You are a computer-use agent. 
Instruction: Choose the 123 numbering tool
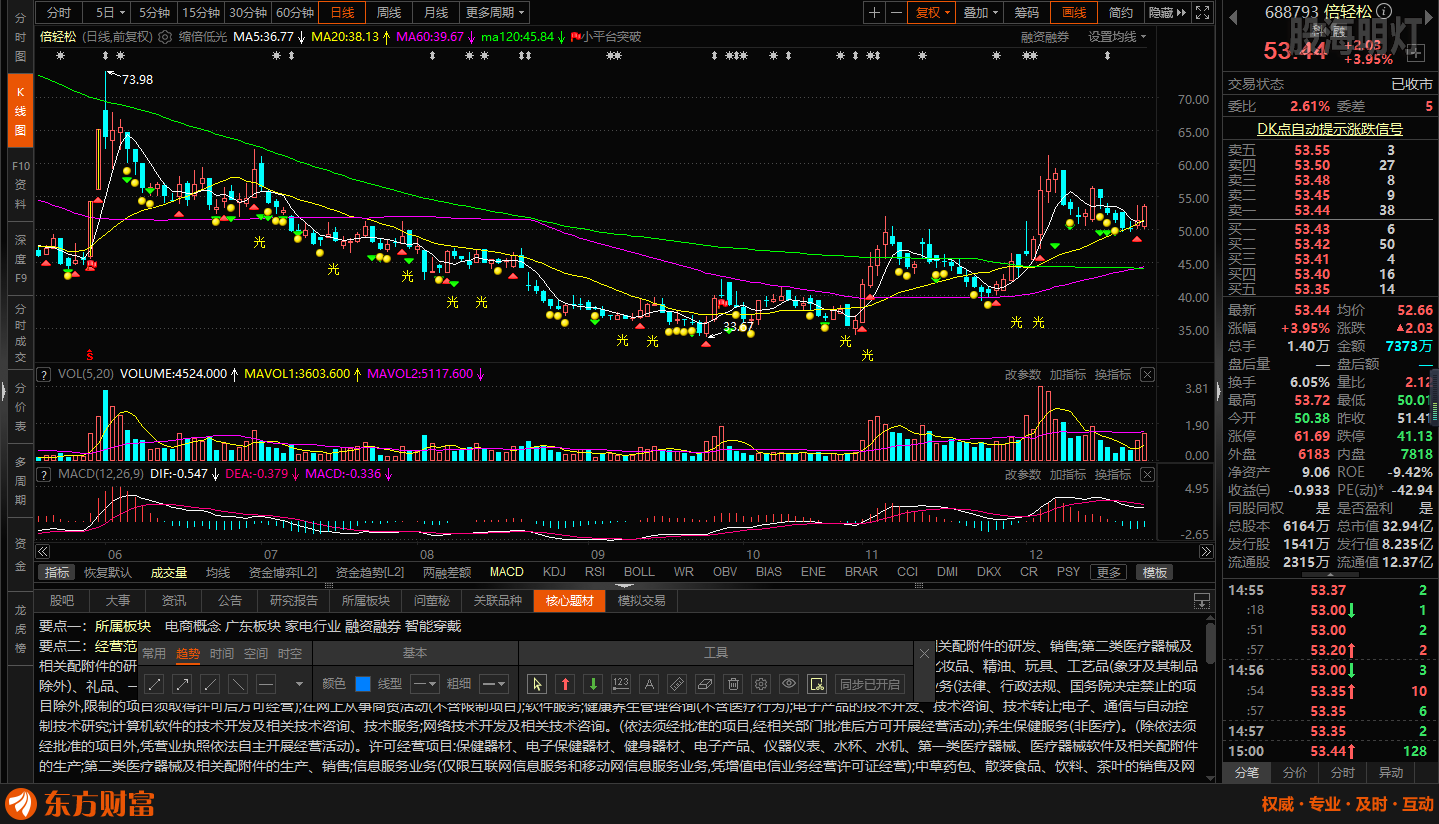pos(621,684)
